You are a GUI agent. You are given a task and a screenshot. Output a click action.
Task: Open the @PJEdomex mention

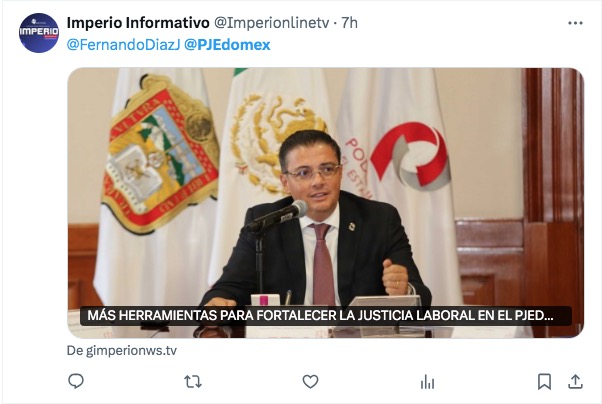click(227, 45)
